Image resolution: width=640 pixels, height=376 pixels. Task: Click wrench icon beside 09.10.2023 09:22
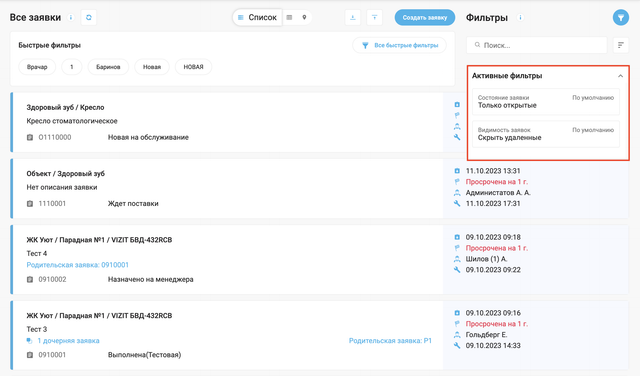(x=457, y=269)
